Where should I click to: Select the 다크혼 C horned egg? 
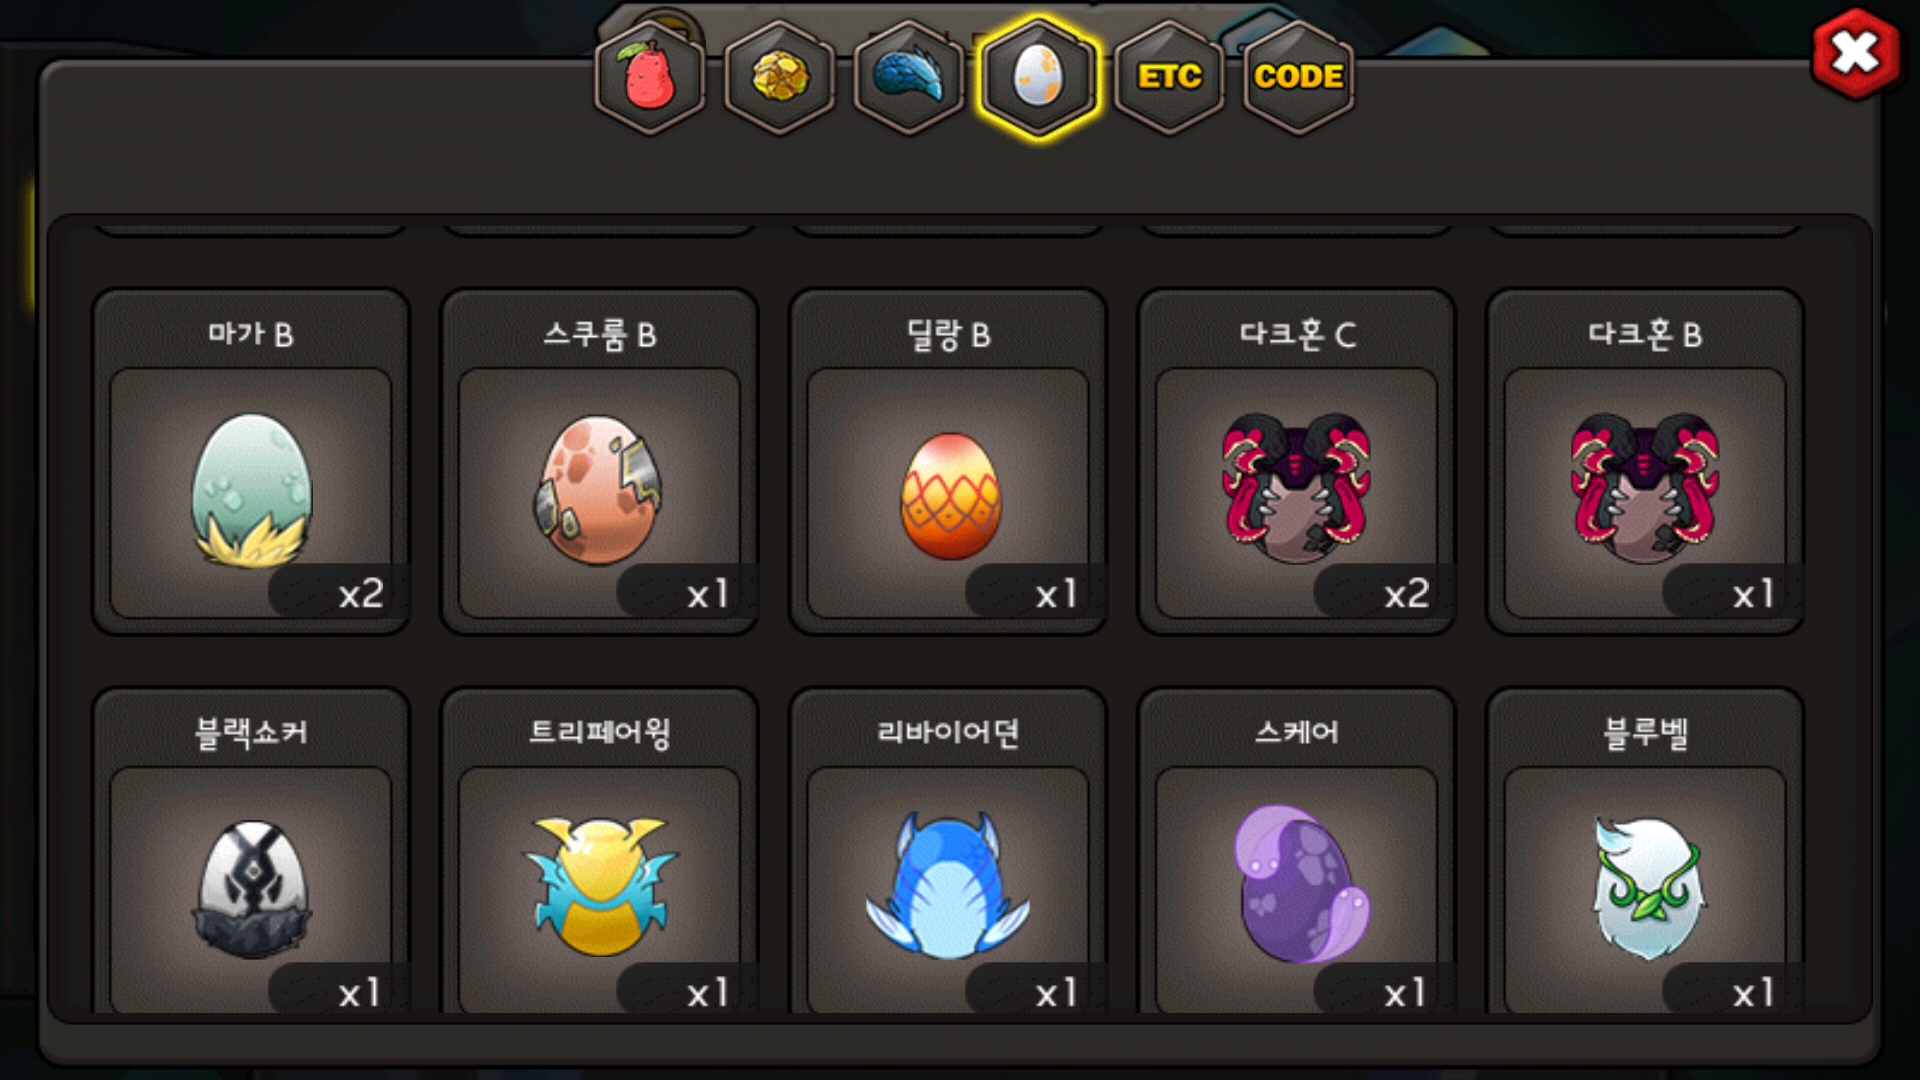pos(1297,490)
